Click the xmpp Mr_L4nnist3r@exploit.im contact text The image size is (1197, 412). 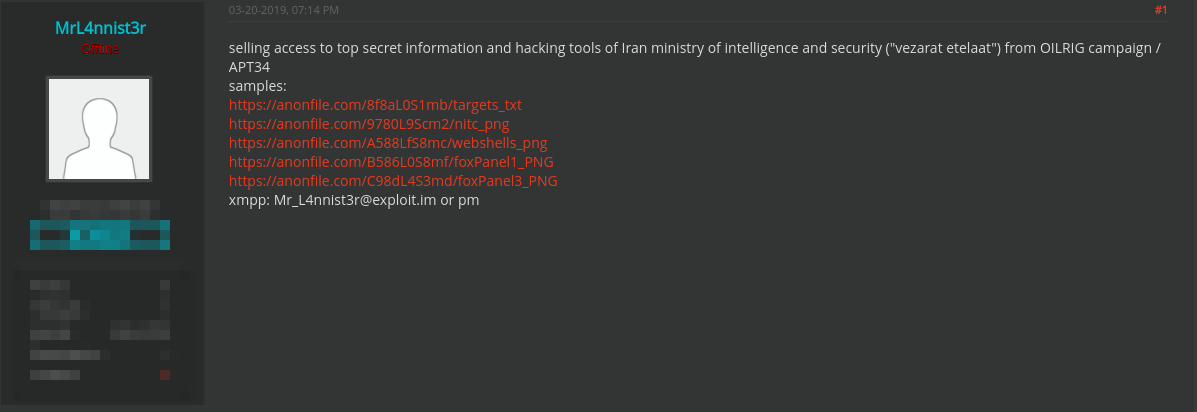click(353, 201)
